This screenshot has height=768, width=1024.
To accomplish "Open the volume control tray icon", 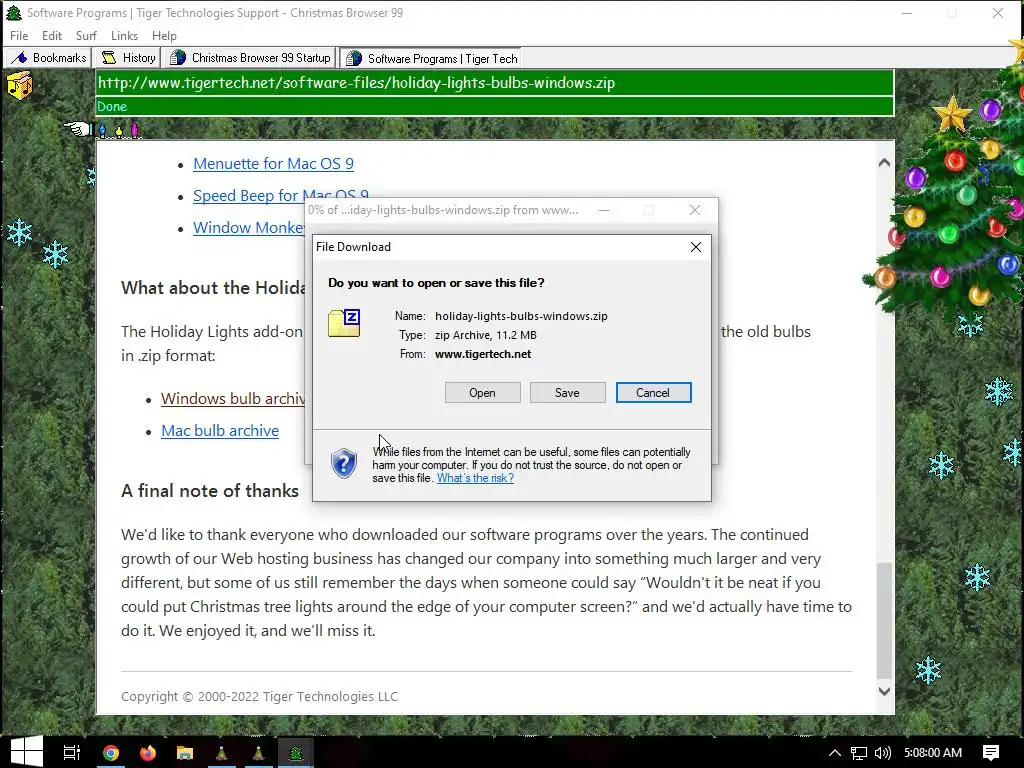I will click(882, 753).
